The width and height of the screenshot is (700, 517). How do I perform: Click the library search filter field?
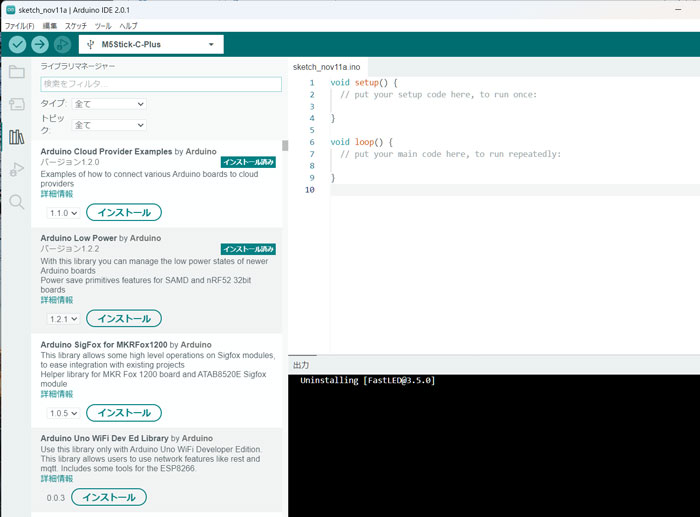(161, 84)
